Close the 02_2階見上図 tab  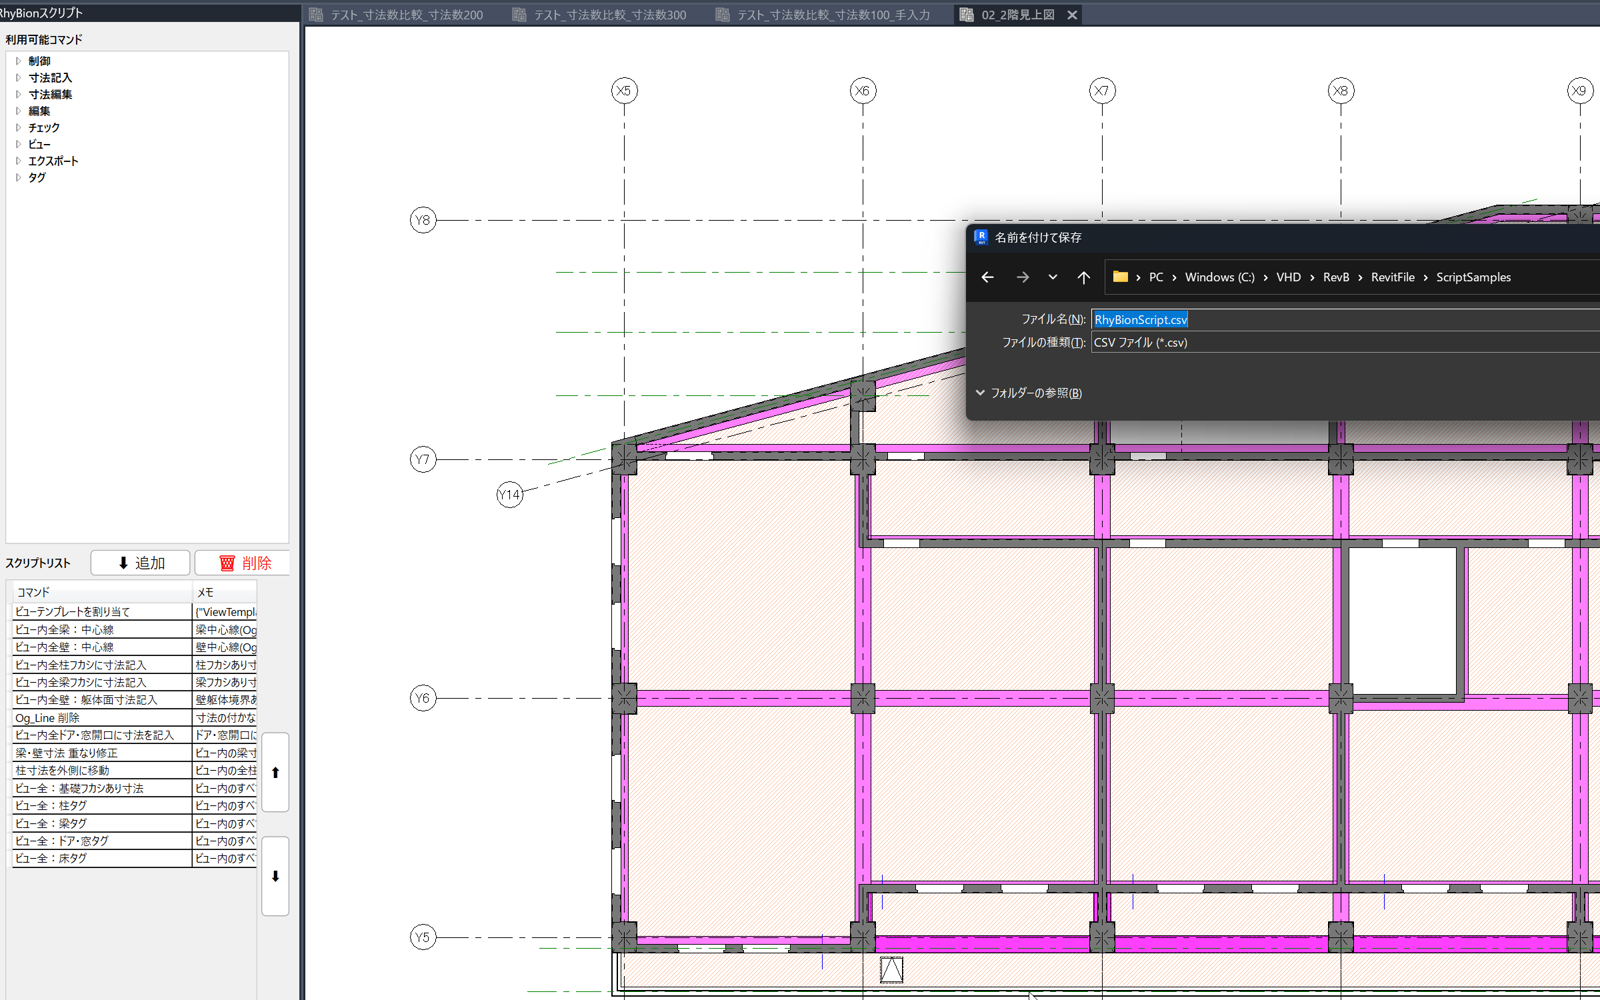pyautogui.click(x=1072, y=15)
